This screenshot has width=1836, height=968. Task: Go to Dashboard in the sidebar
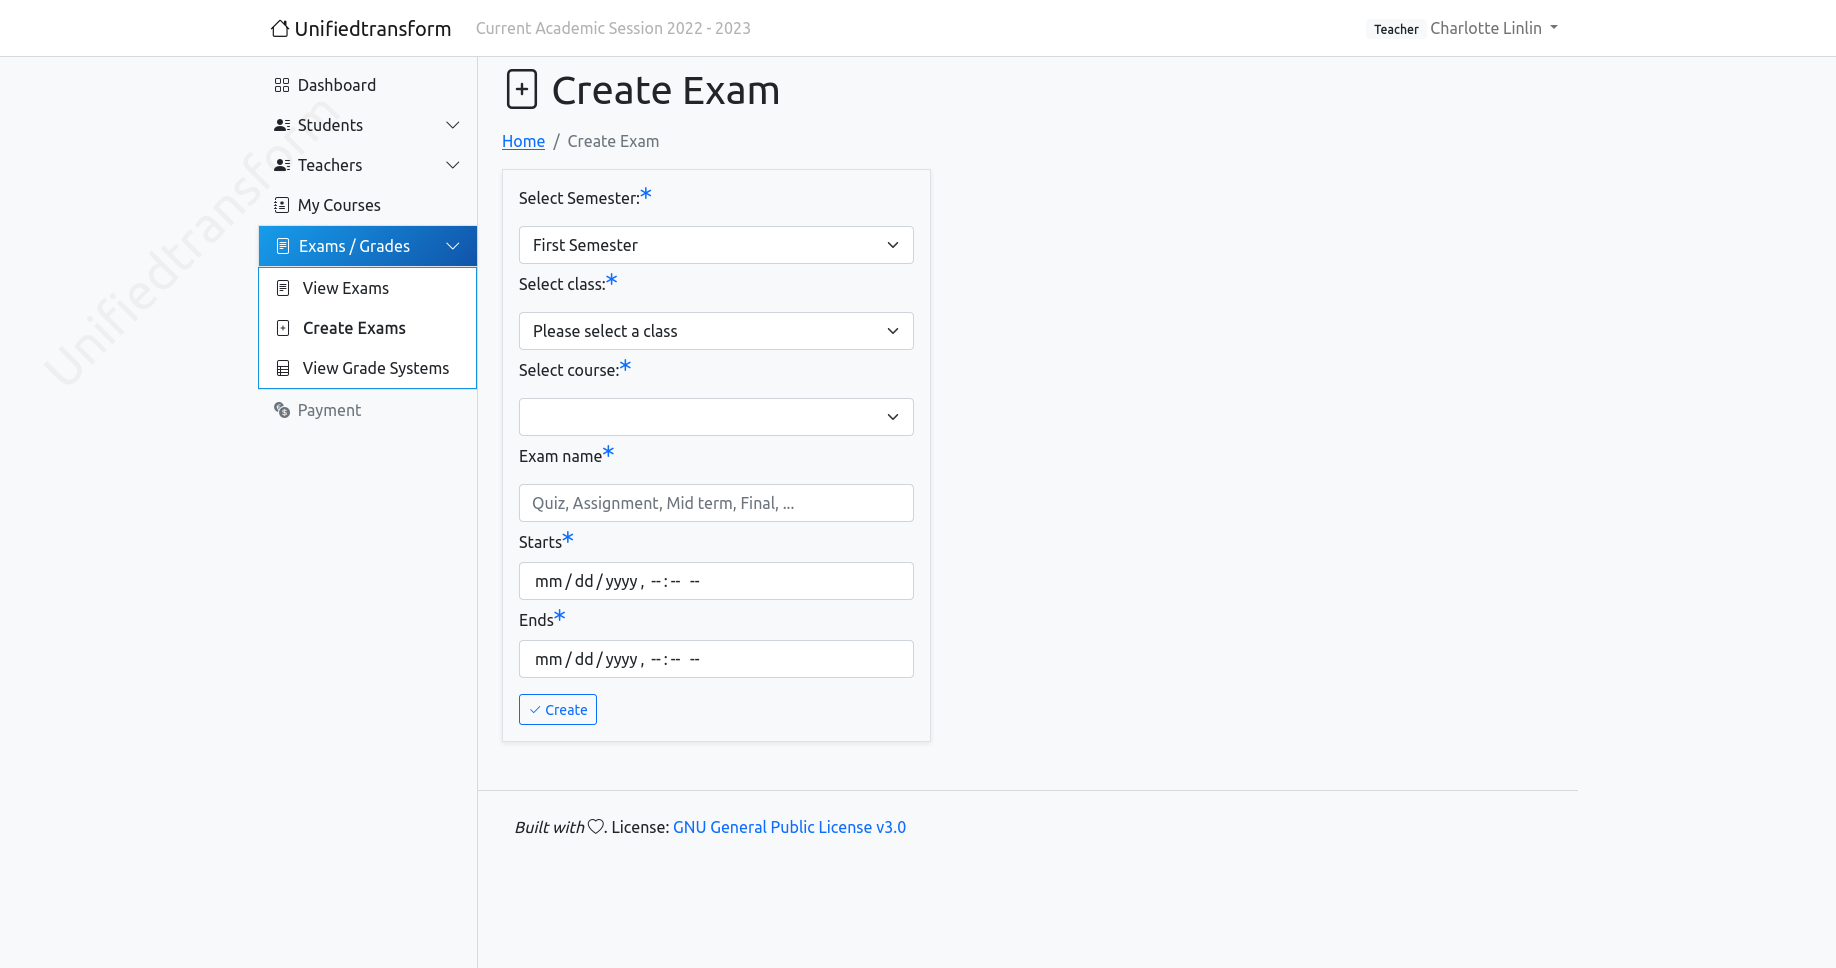coord(367,85)
